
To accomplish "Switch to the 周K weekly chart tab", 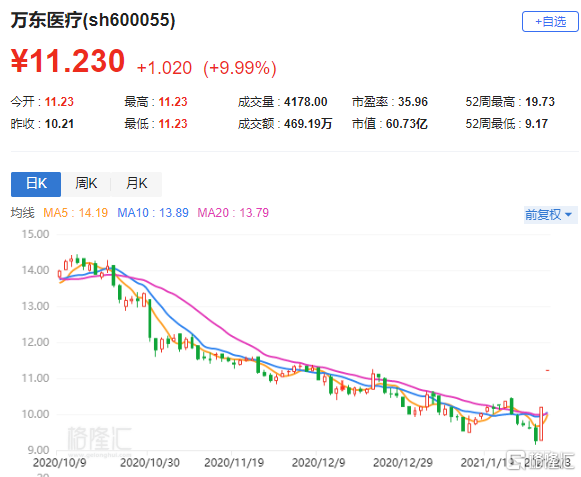I will click(86, 184).
